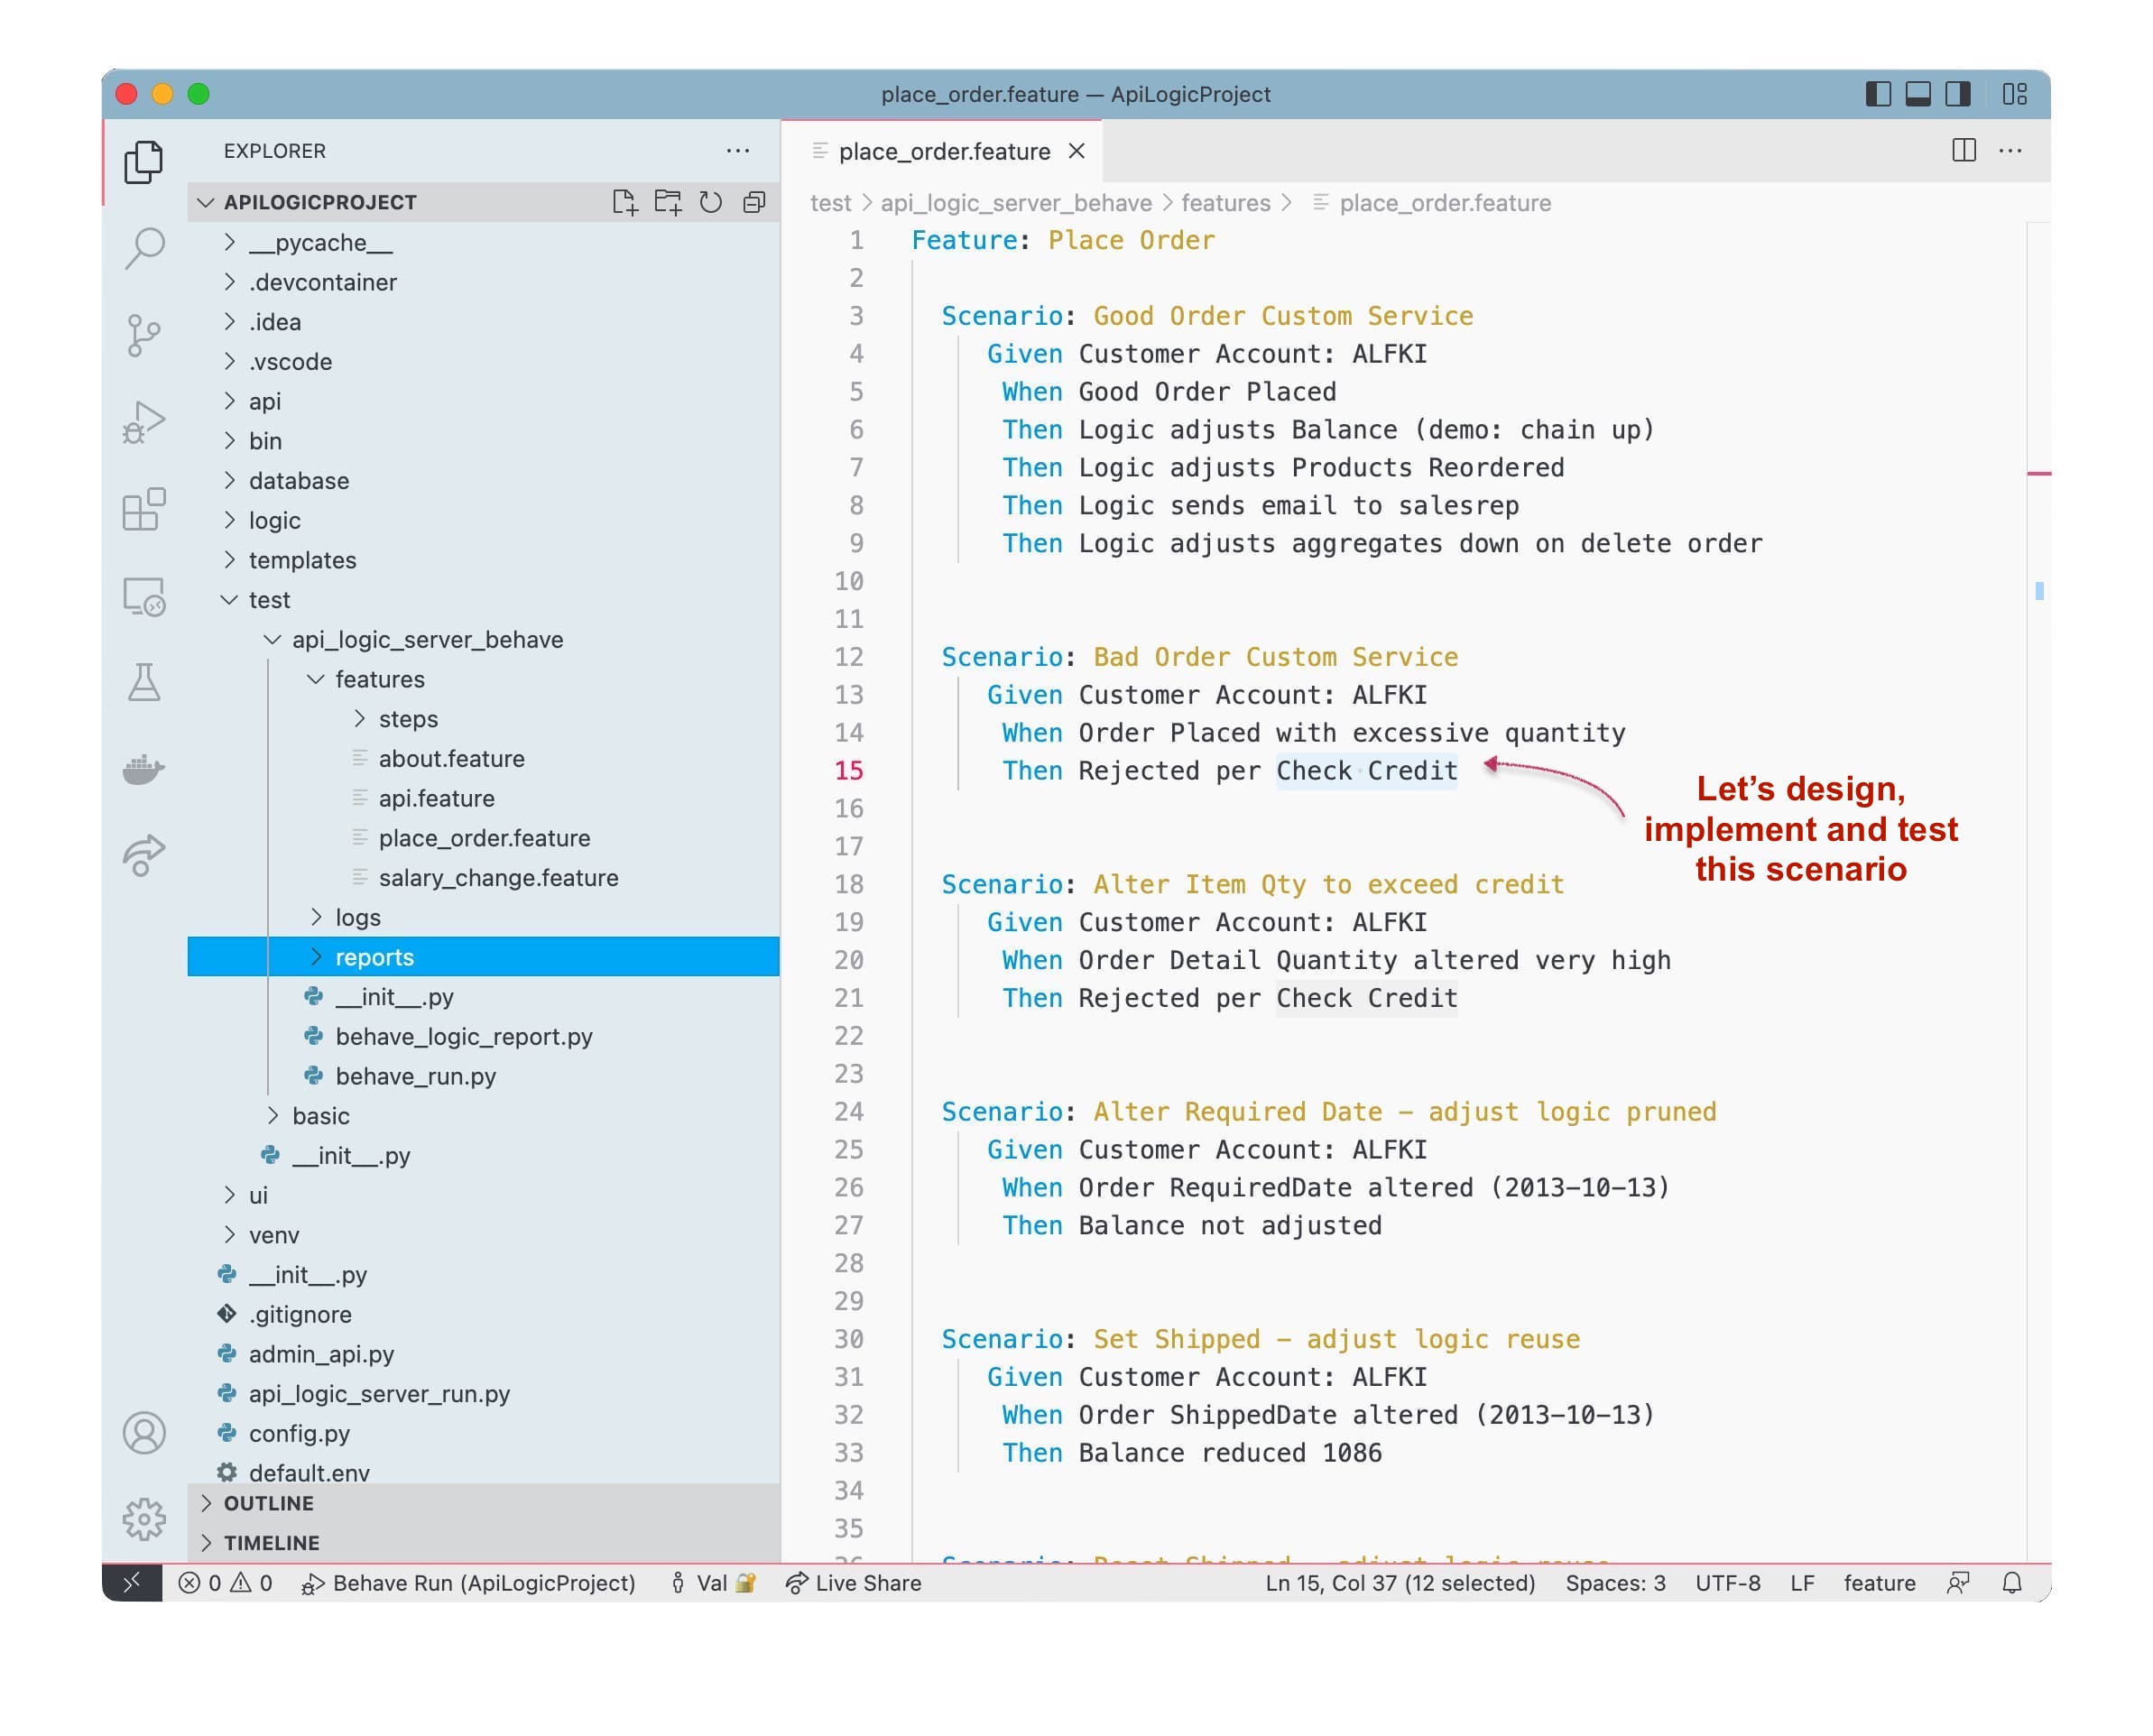Click the editor overview ruler scrollbar
This screenshot has width=2153, height=1736.
pos(2038,800)
